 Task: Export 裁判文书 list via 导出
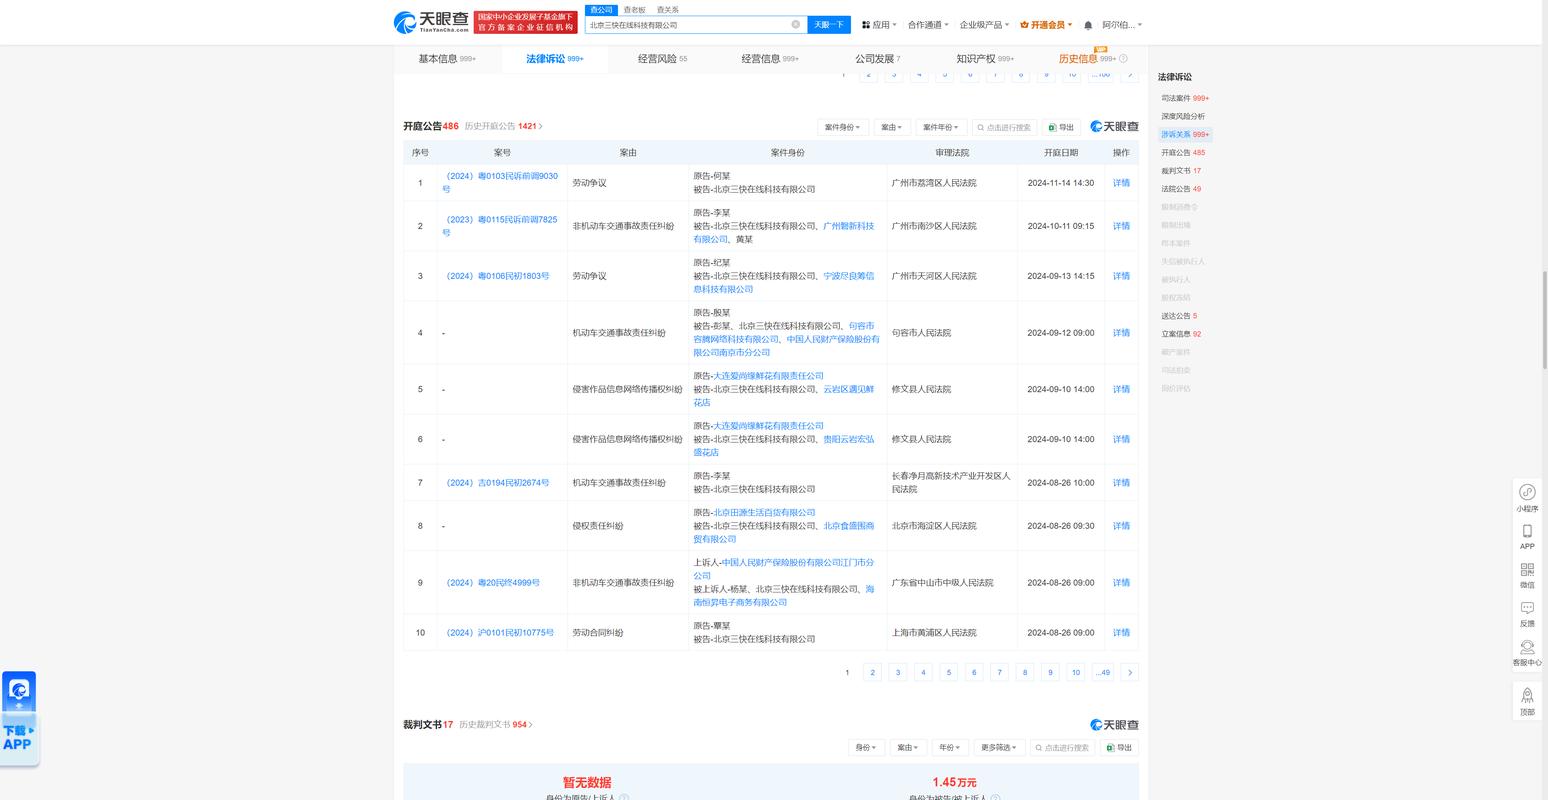pyautogui.click(x=1119, y=747)
